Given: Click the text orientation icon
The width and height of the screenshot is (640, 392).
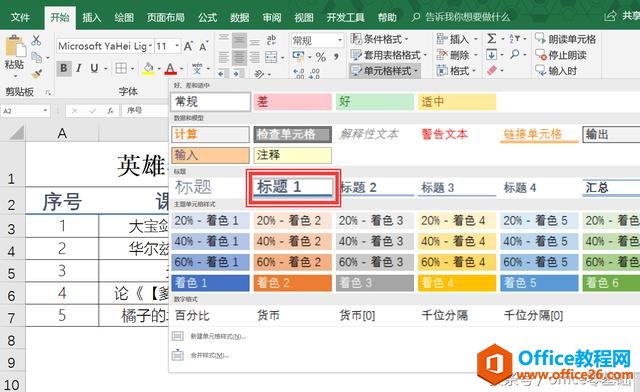Looking at the screenshot, I should pos(260,74).
